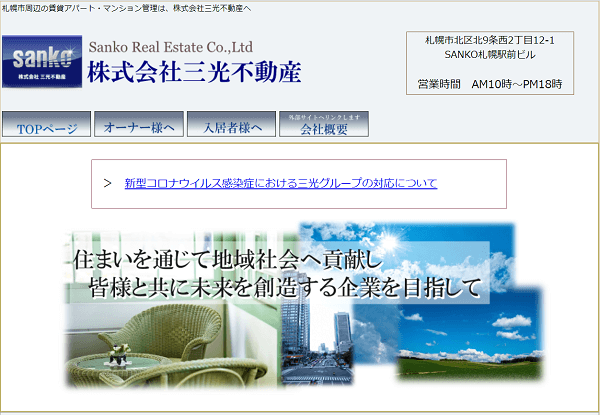Click the SANKO札幌駅前ビル text
Viewport: 600px width, 415px height.
pyautogui.click(x=490, y=55)
